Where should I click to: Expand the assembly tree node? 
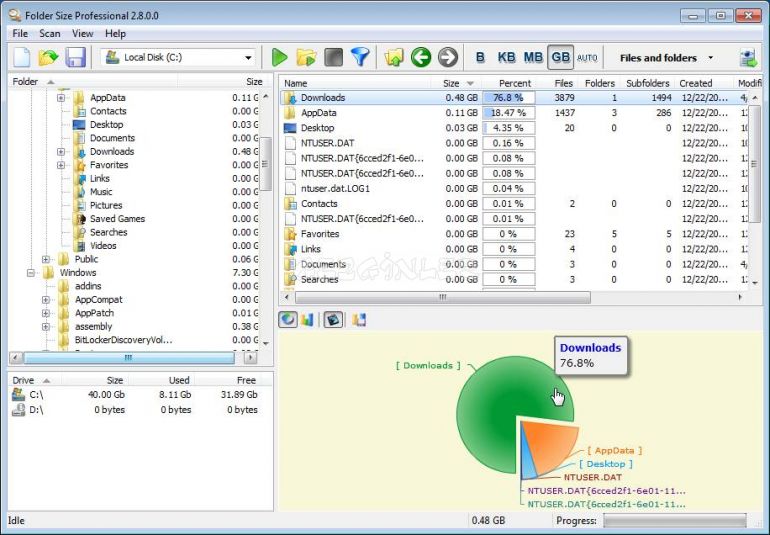tap(46, 327)
